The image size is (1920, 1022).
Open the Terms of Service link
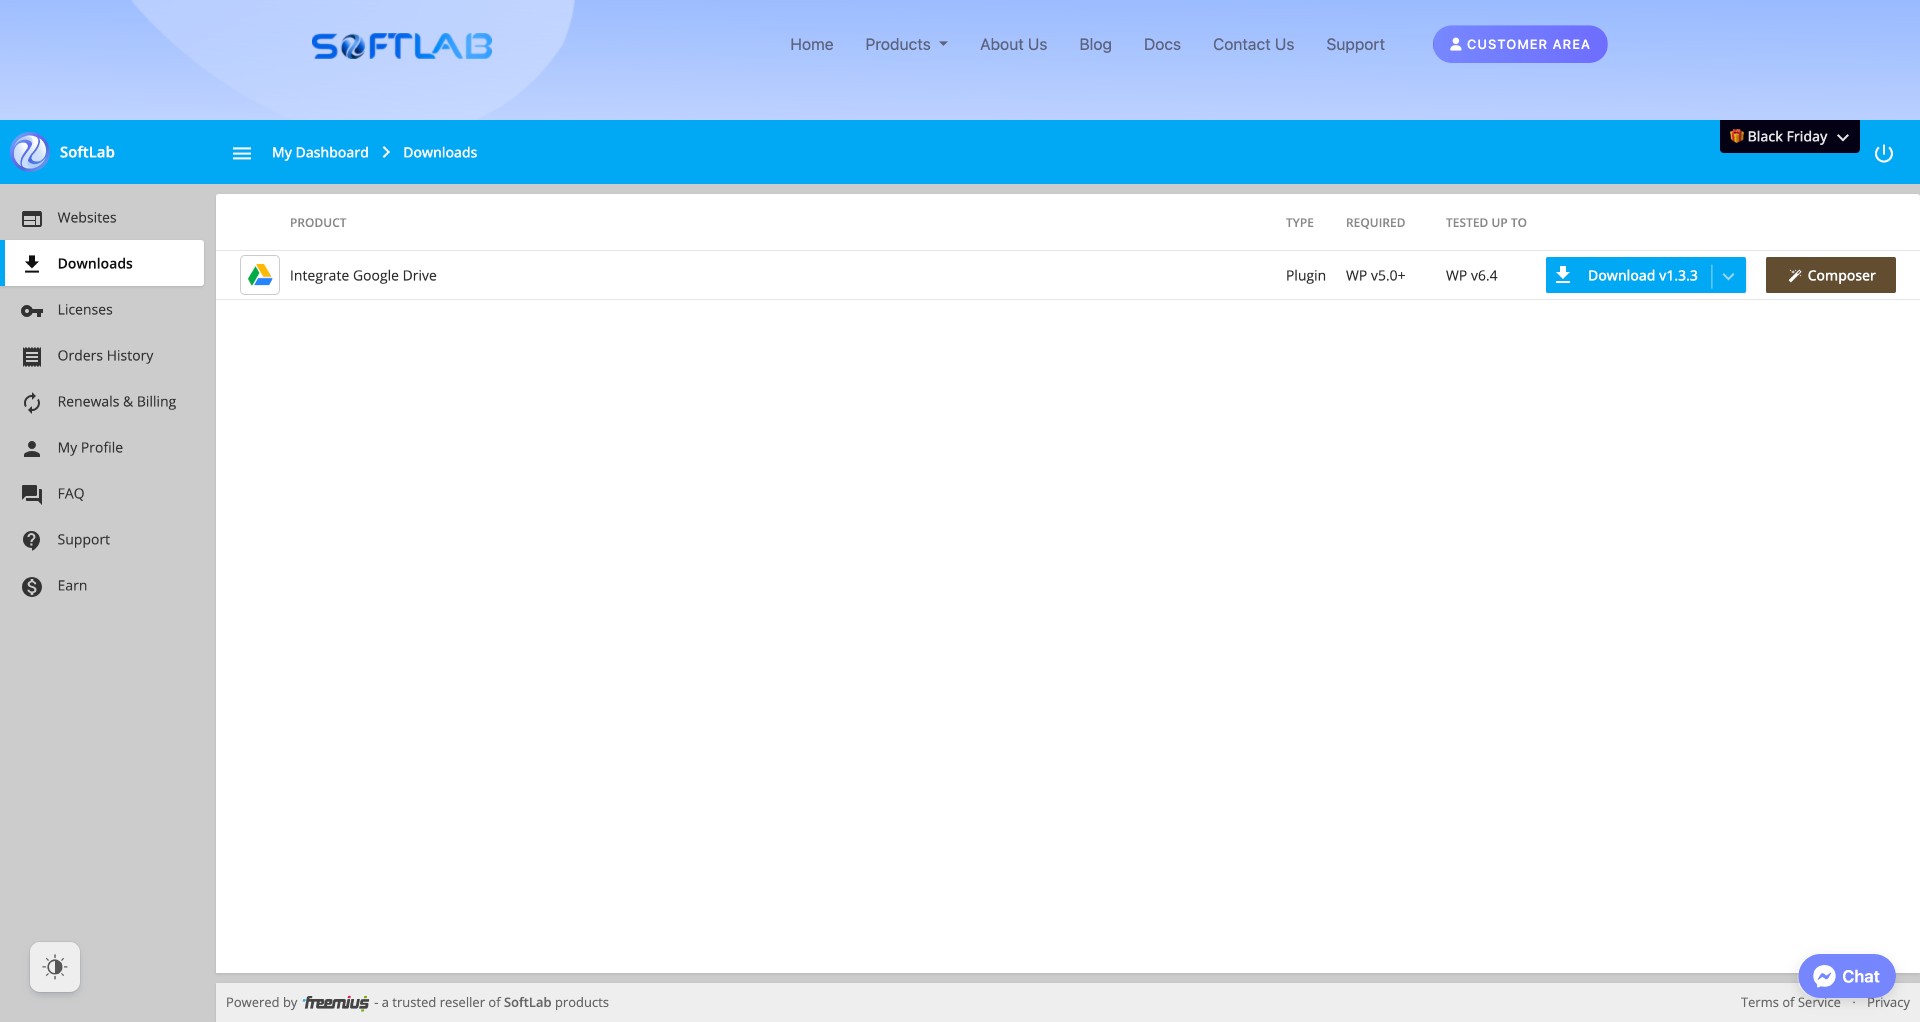(1790, 1001)
